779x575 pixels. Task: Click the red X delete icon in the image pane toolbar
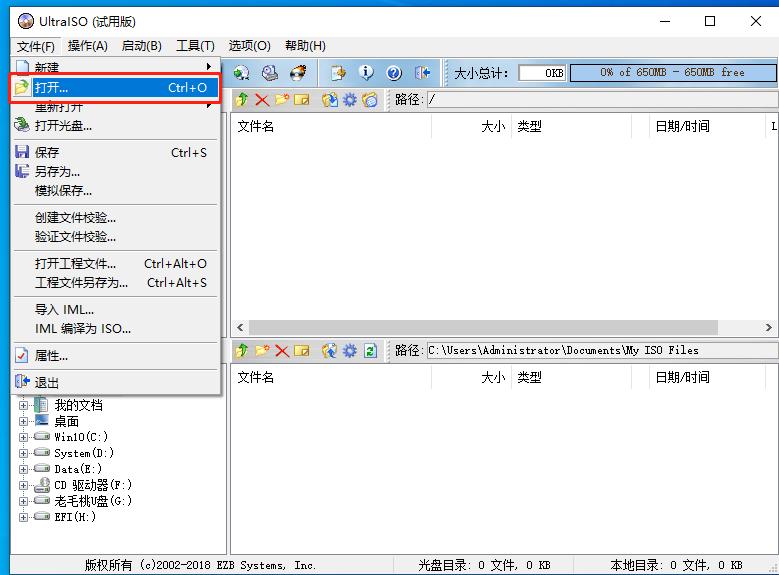point(262,100)
